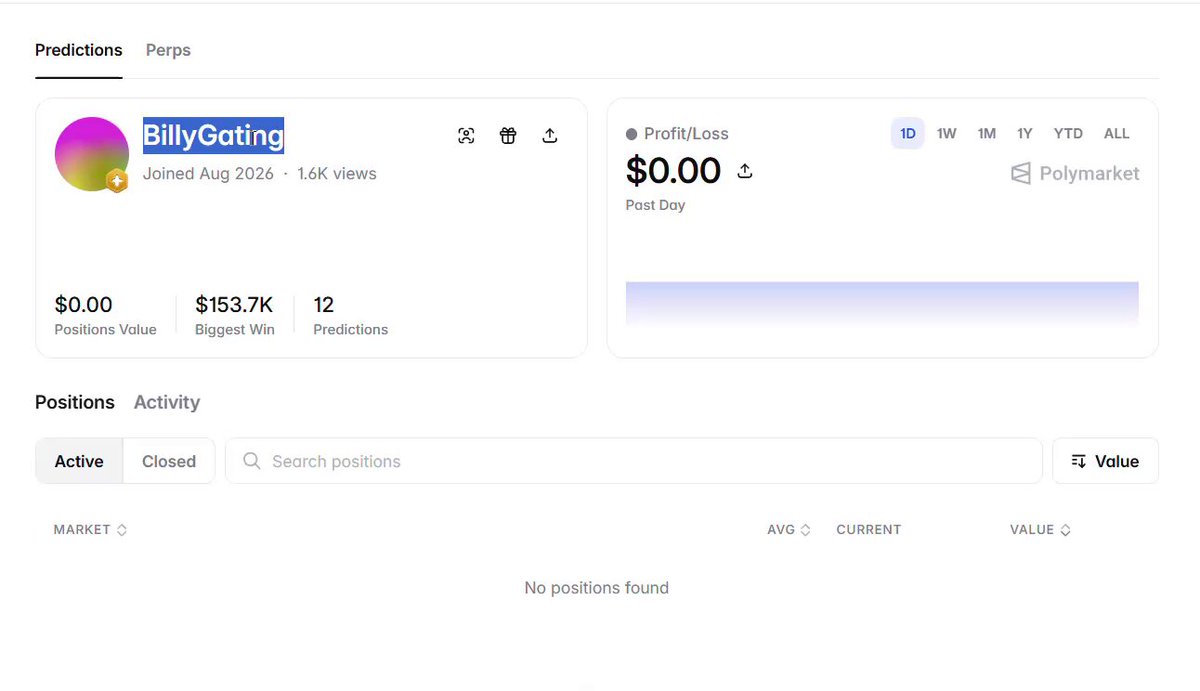Click the Joined Aug 2026 text
The image size is (1200, 691).
click(208, 173)
